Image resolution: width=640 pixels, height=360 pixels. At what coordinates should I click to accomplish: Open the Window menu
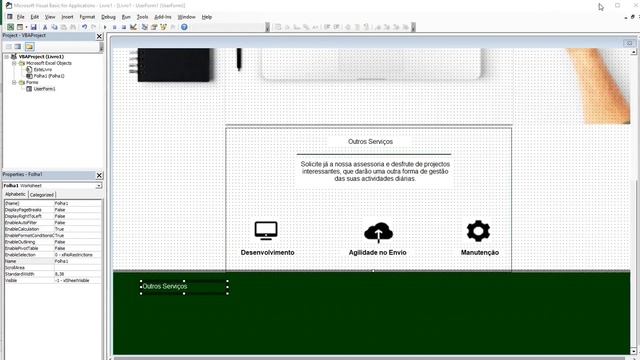point(187,17)
